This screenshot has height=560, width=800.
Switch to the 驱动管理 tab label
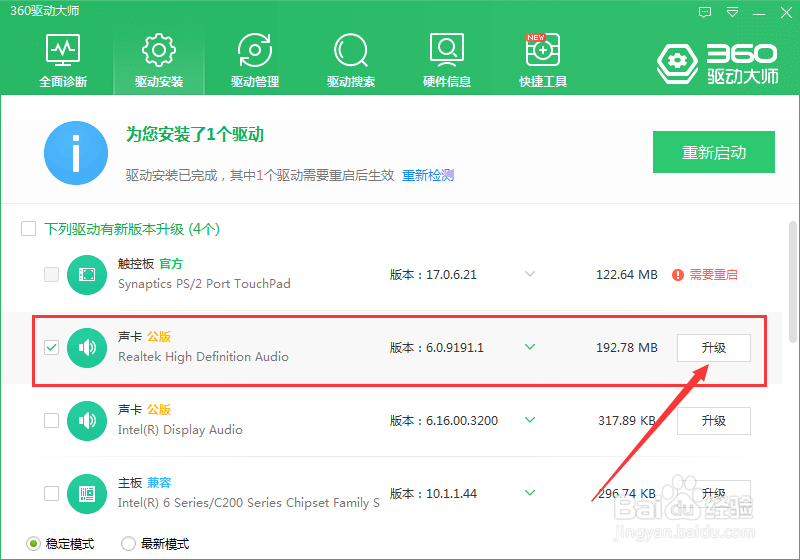pos(255,82)
